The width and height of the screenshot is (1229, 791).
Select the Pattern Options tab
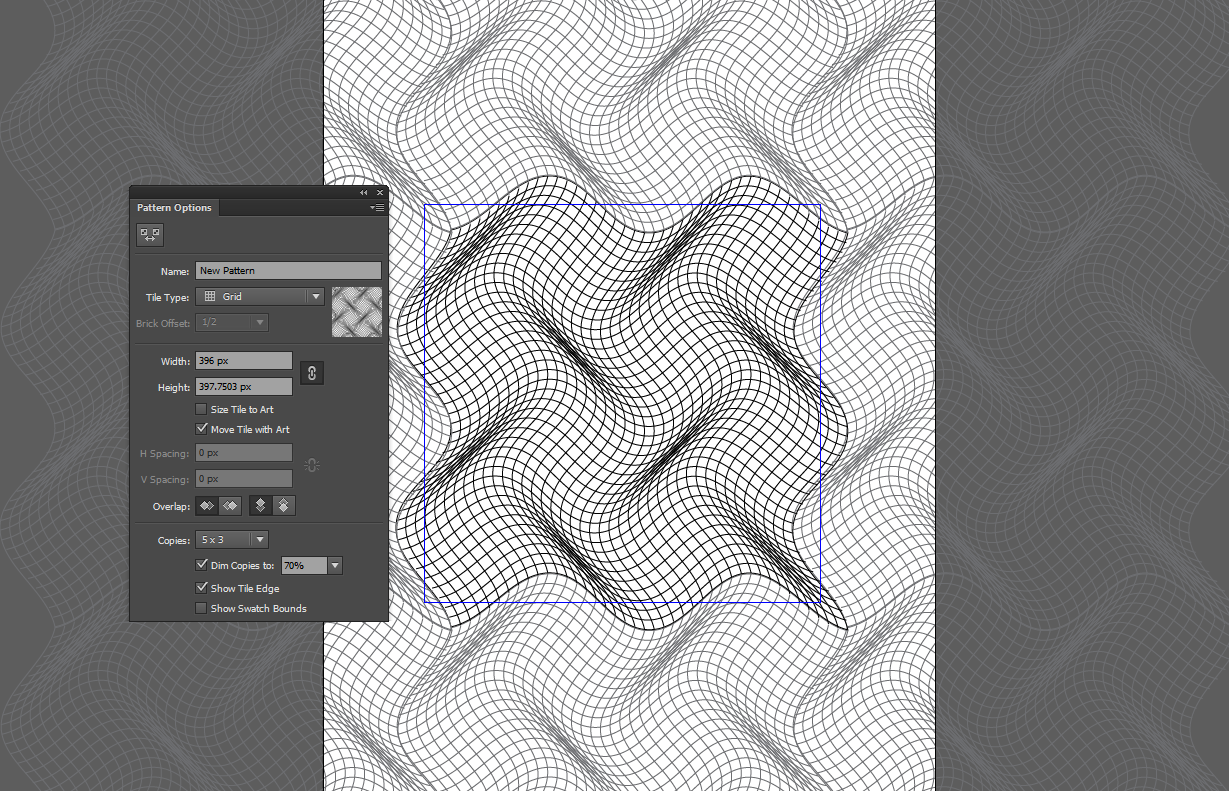pos(174,207)
